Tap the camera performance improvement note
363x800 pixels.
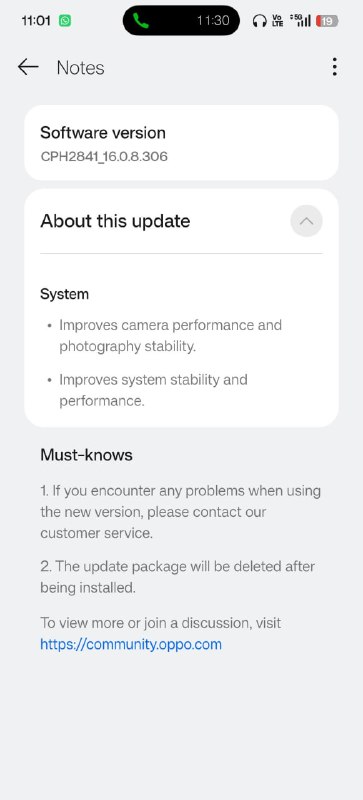[x=171, y=336]
